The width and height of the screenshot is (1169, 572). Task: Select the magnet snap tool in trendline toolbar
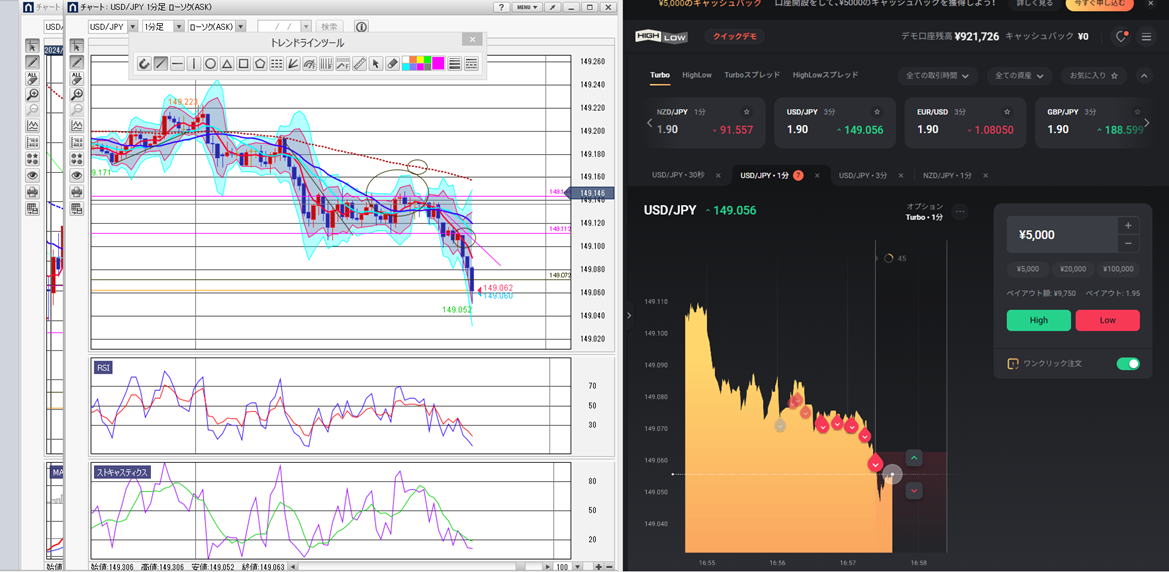point(144,64)
